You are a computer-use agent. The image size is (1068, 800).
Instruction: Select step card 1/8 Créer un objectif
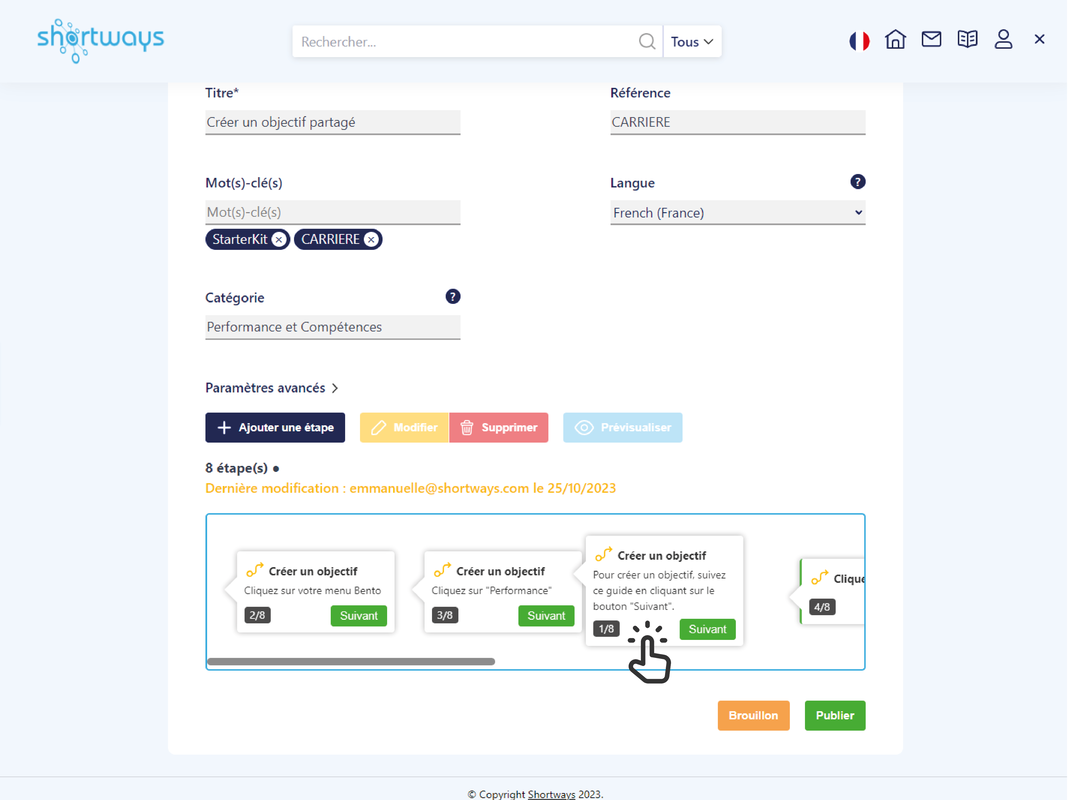664,591
